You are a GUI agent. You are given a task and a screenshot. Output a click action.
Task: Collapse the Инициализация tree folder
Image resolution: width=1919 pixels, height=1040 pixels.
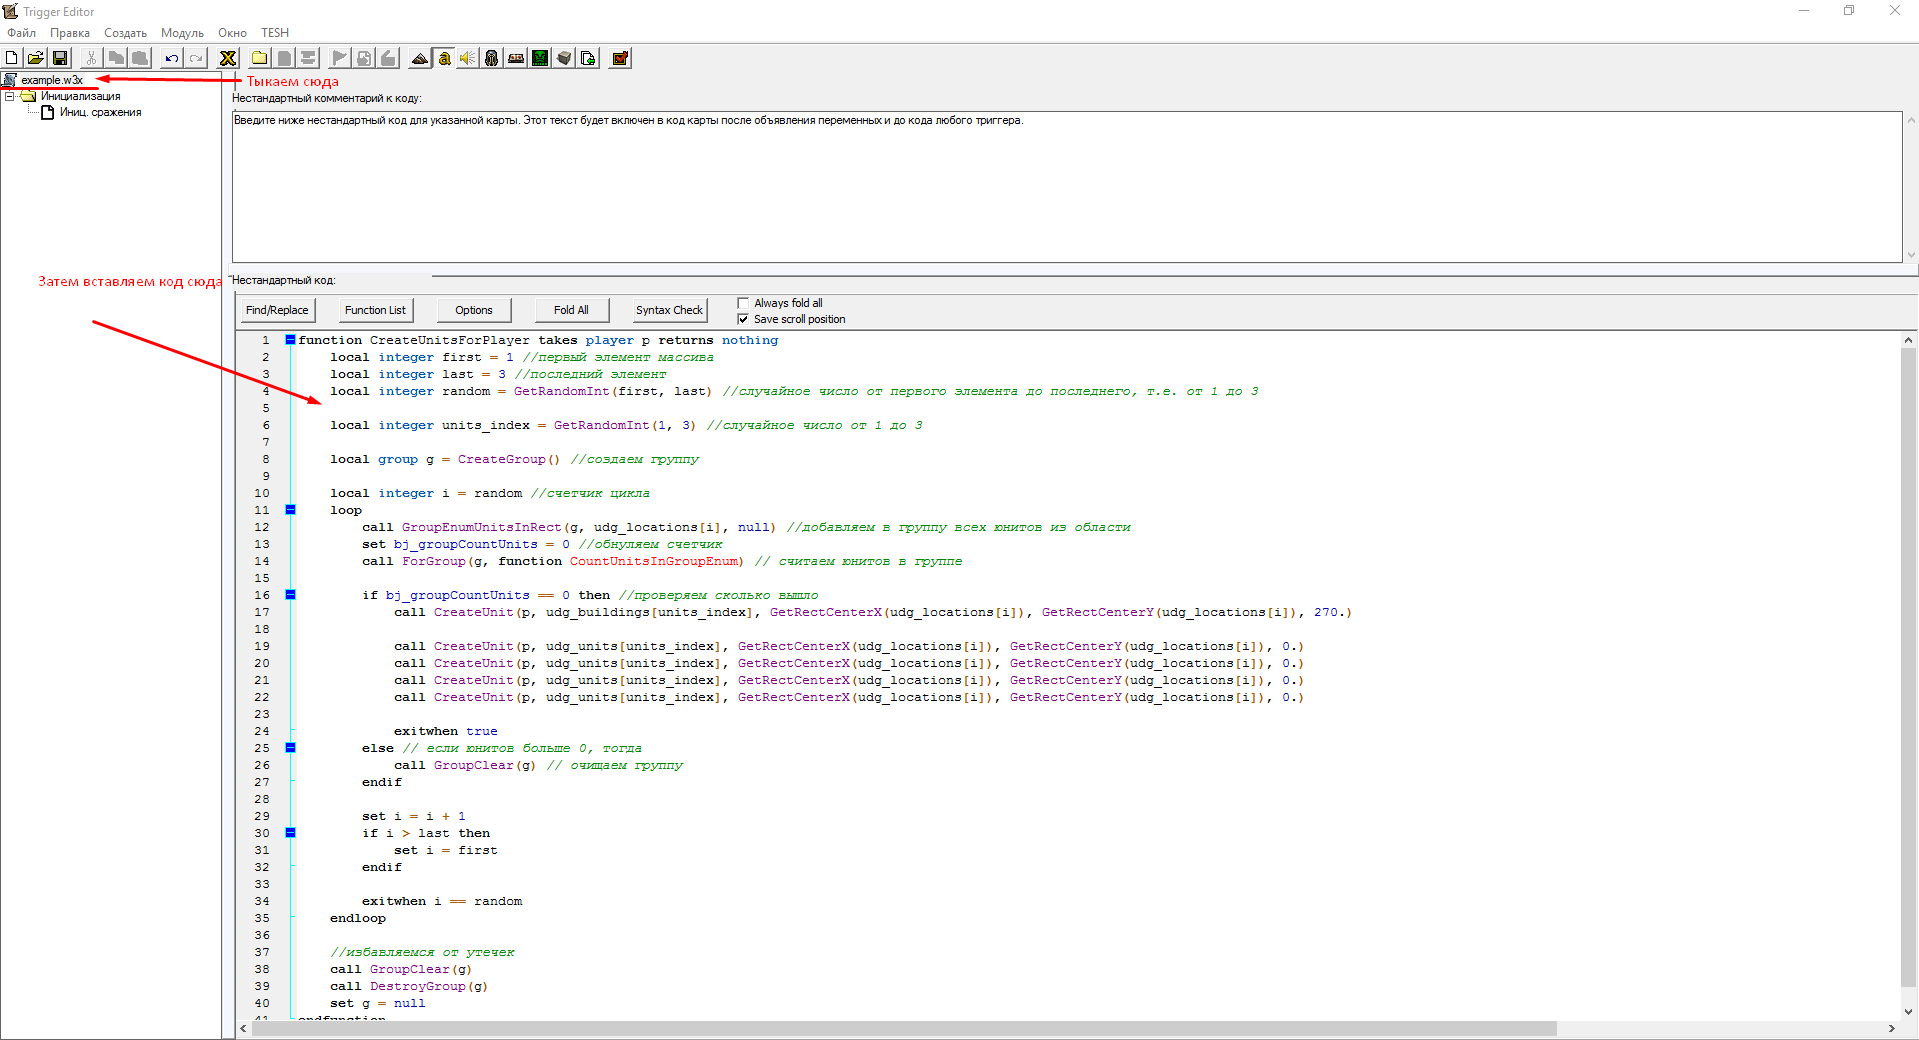[x=9, y=97]
